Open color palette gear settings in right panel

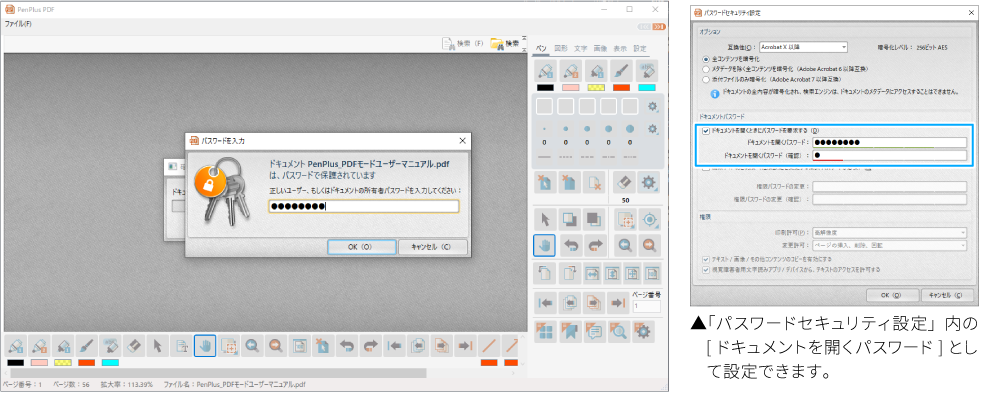pos(653,106)
